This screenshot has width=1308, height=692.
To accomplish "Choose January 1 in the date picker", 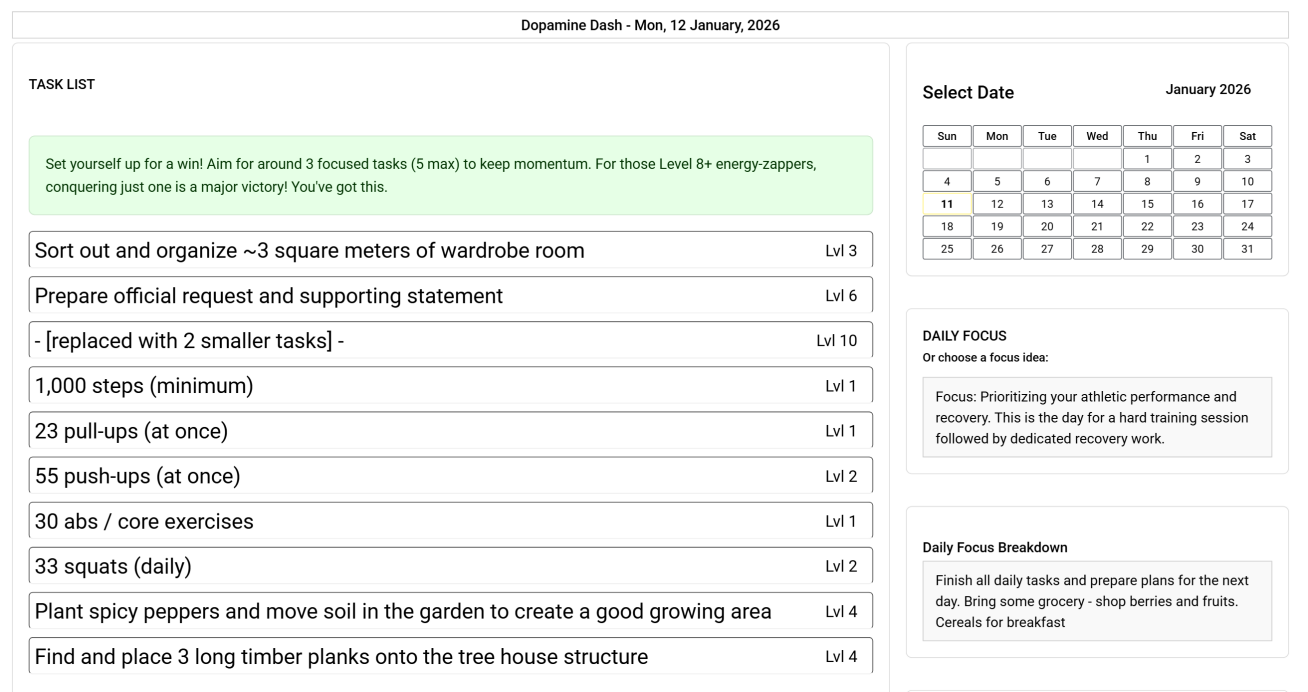I will pyautogui.click(x=1147, y=159).
